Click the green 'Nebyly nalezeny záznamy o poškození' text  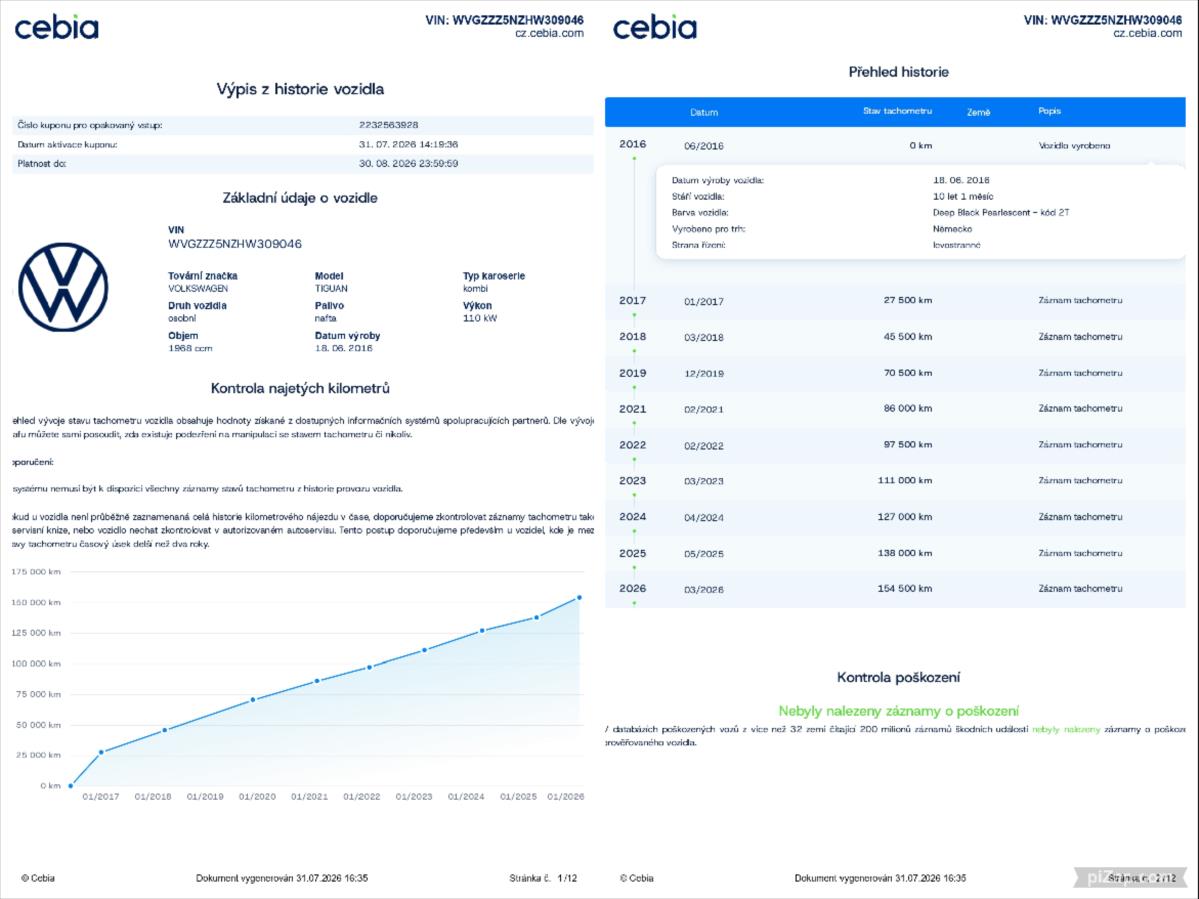(x=898, y=711)
